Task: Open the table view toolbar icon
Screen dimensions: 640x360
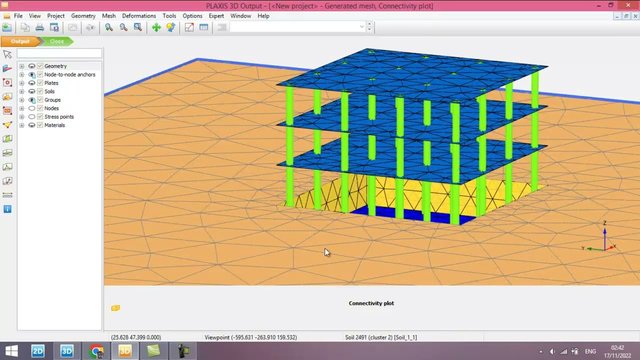Action: [x=204, y=28]
